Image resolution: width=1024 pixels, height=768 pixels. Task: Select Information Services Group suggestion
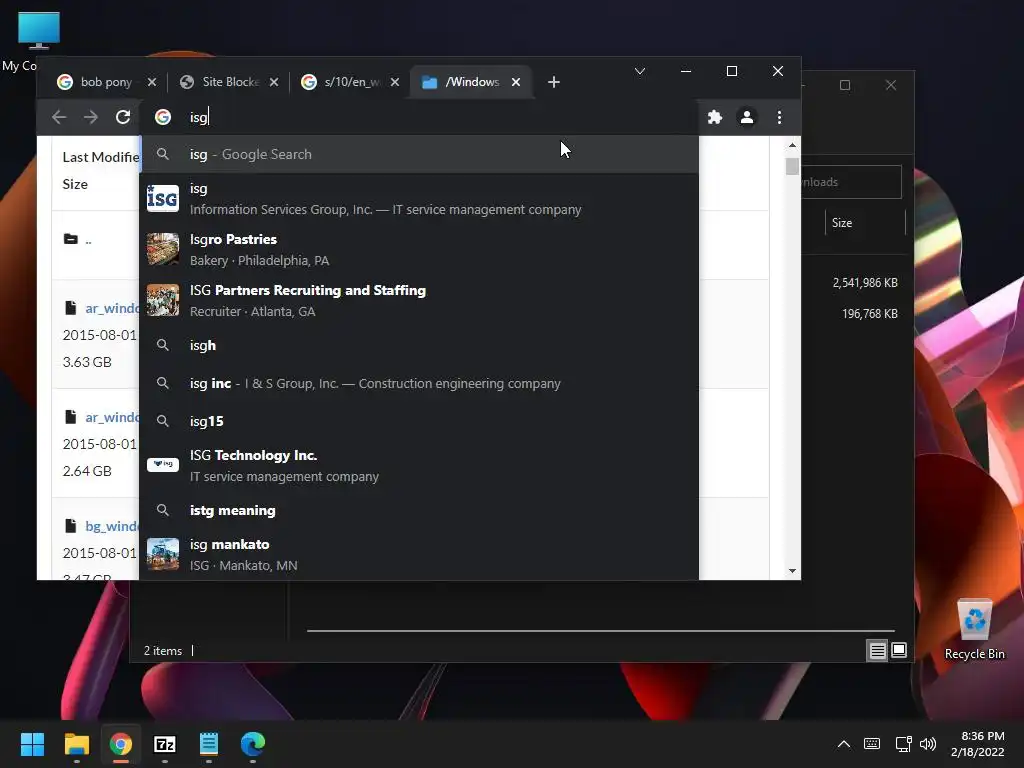tap(419, 199)
